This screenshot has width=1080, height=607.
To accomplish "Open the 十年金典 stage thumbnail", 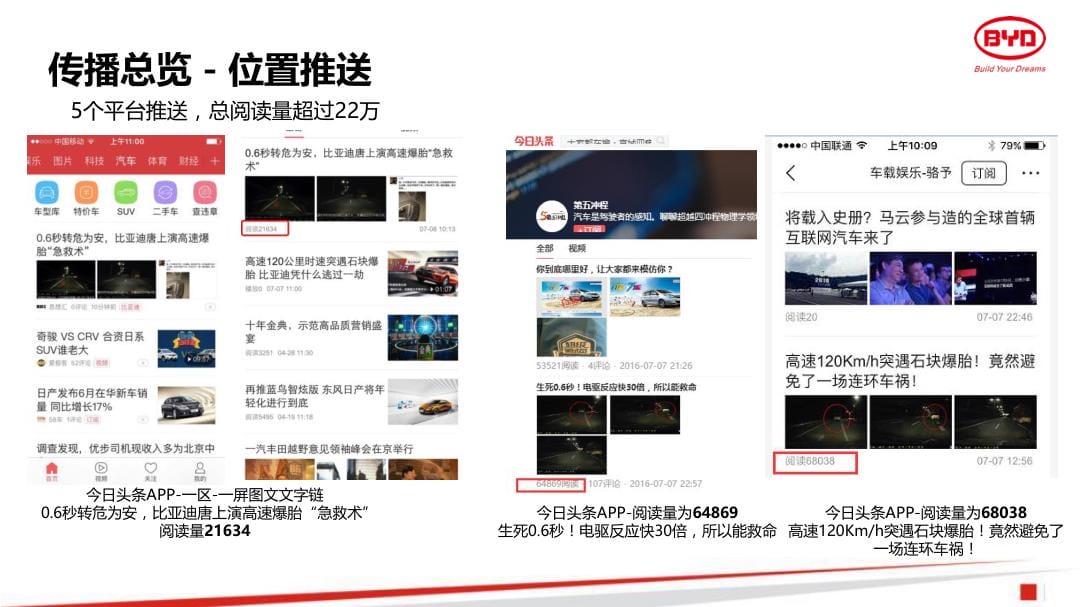I will pyautogui.click(x=423, y=338).
